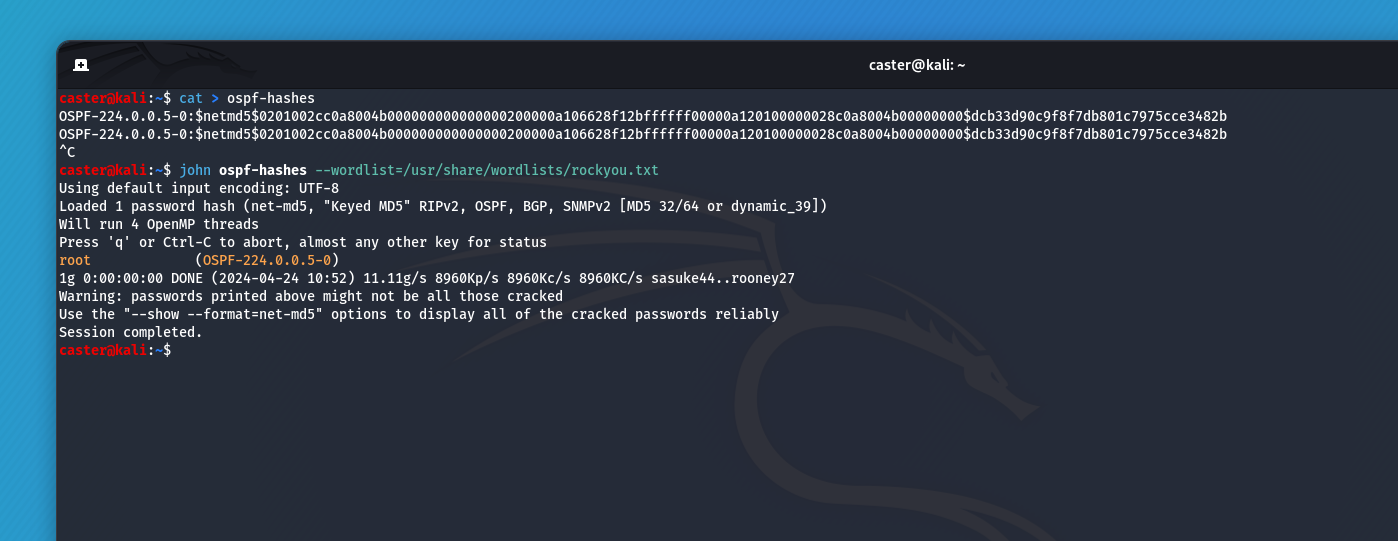1398x541 pixels.
Task: Click the orange (OSPF-224.0.0.5-0) label
Action: 267,260
